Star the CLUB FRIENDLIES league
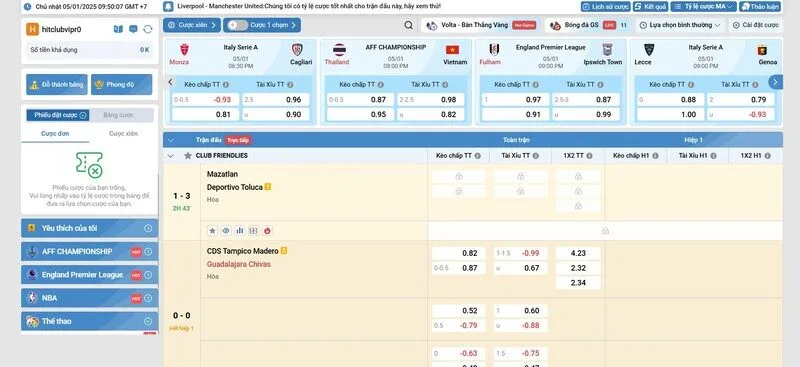 tap(188, 156)
